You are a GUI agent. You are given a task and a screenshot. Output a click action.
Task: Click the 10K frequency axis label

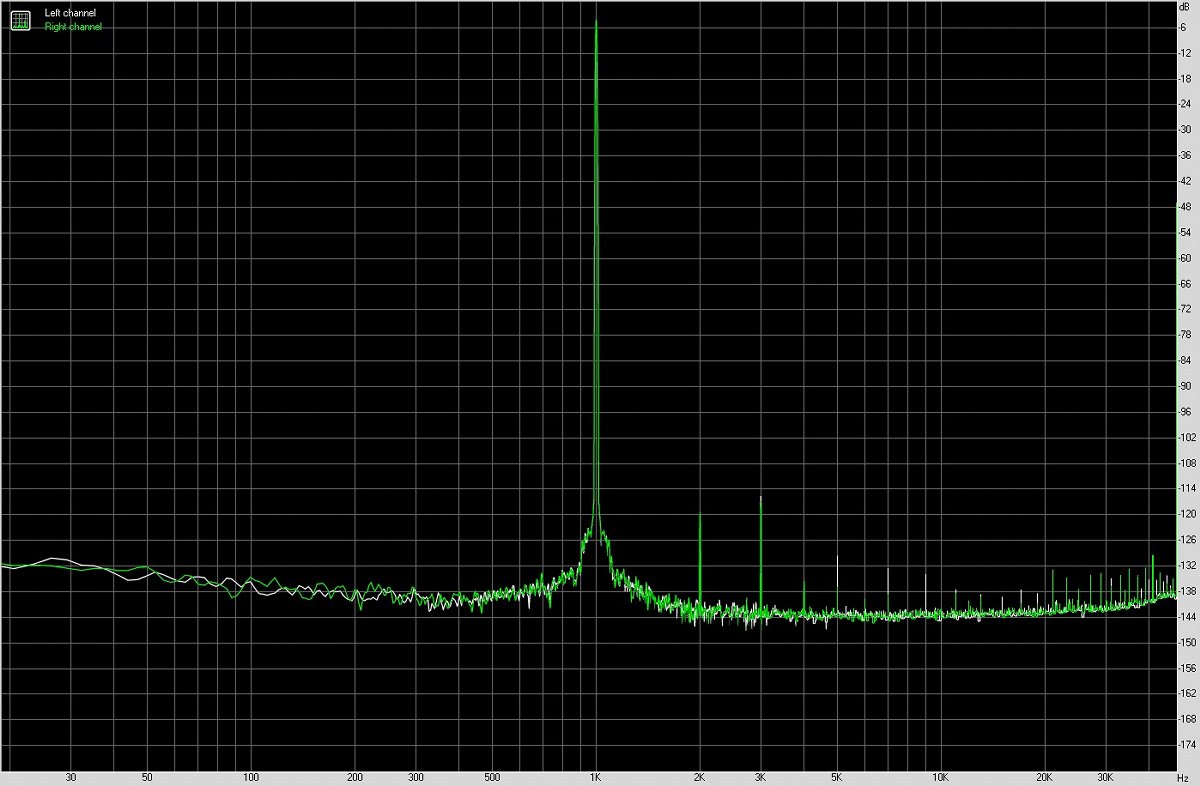pyautogui.click(x=941, y=776)
